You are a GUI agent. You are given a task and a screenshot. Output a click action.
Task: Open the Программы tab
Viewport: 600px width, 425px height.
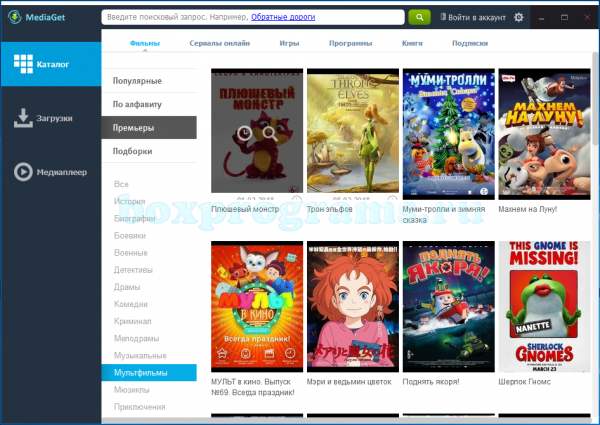(351, 43)
